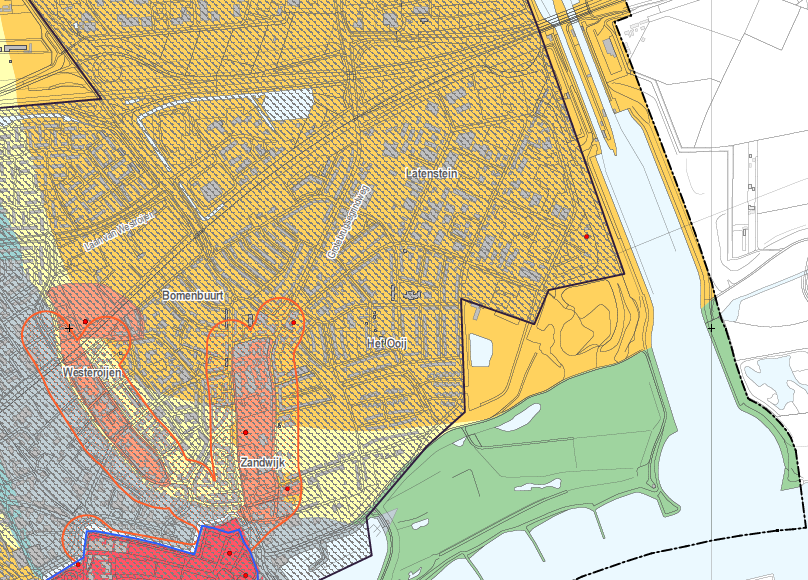This screenshot has height=580, width=808.
Task: Click the Het Ooij area label
Action: pyautogui.click(x=389, y=343)
